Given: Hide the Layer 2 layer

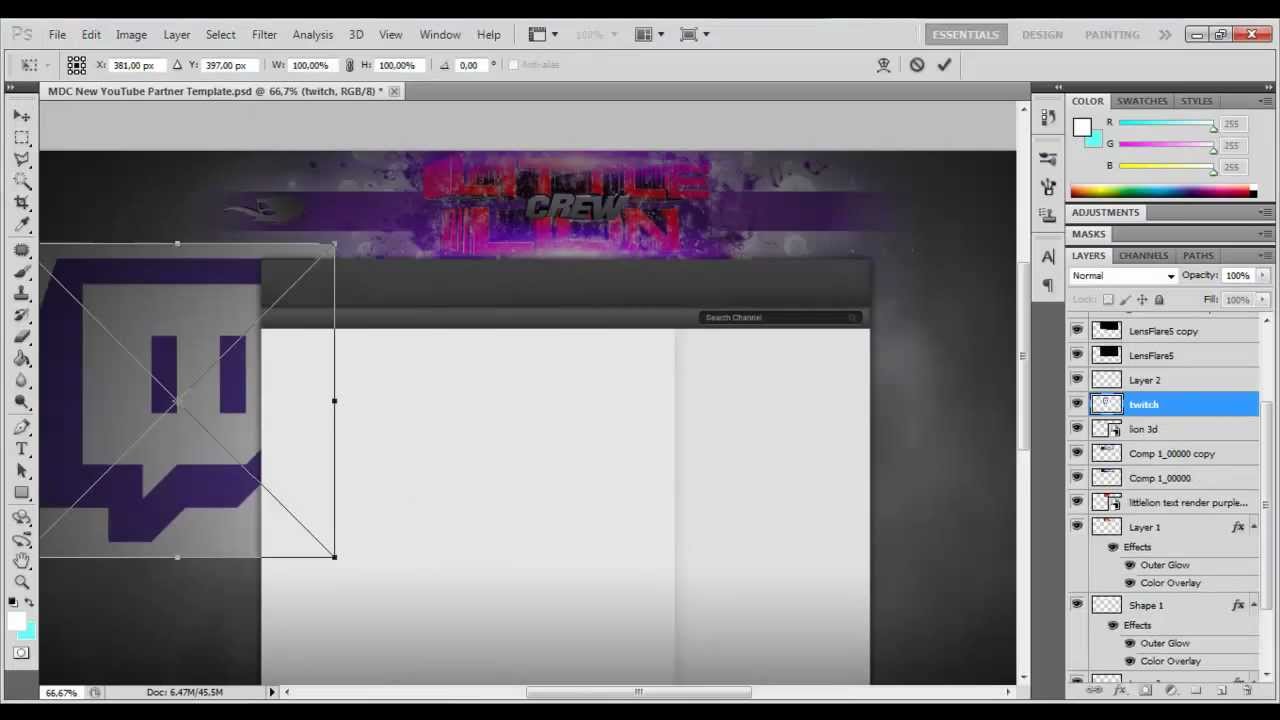Looking at the screenshot, I should 1077,379.
